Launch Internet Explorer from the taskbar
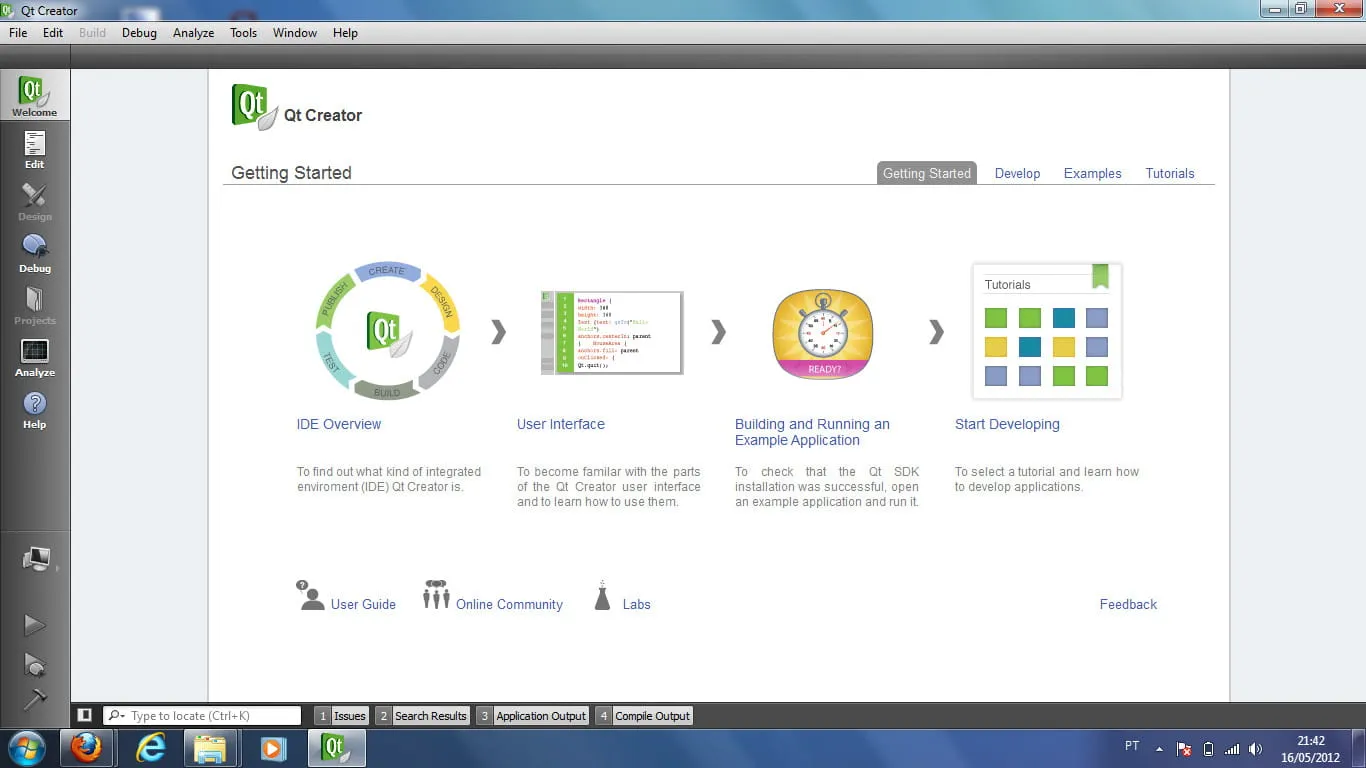Image resolution: width=1366 pixels, height=768 pixels. [150, 748]
